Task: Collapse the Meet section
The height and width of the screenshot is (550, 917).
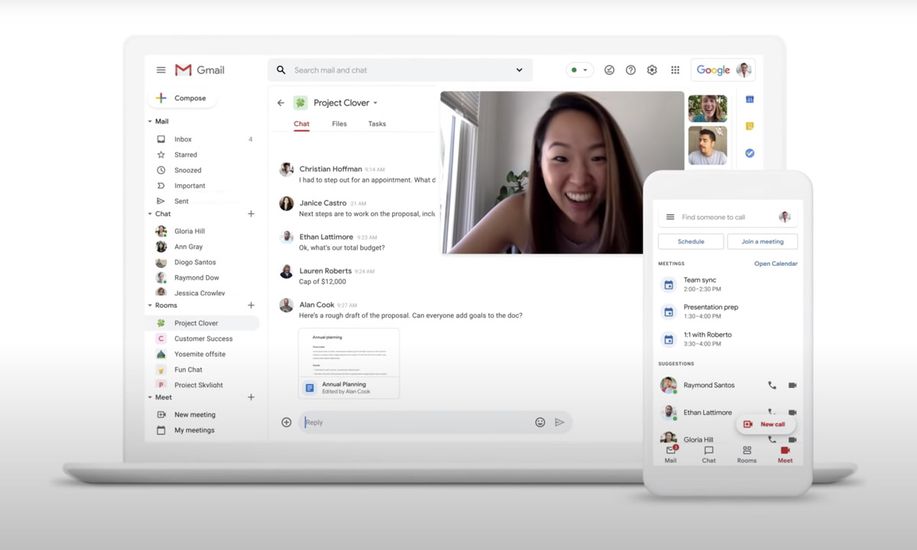Action: point(150,397)
